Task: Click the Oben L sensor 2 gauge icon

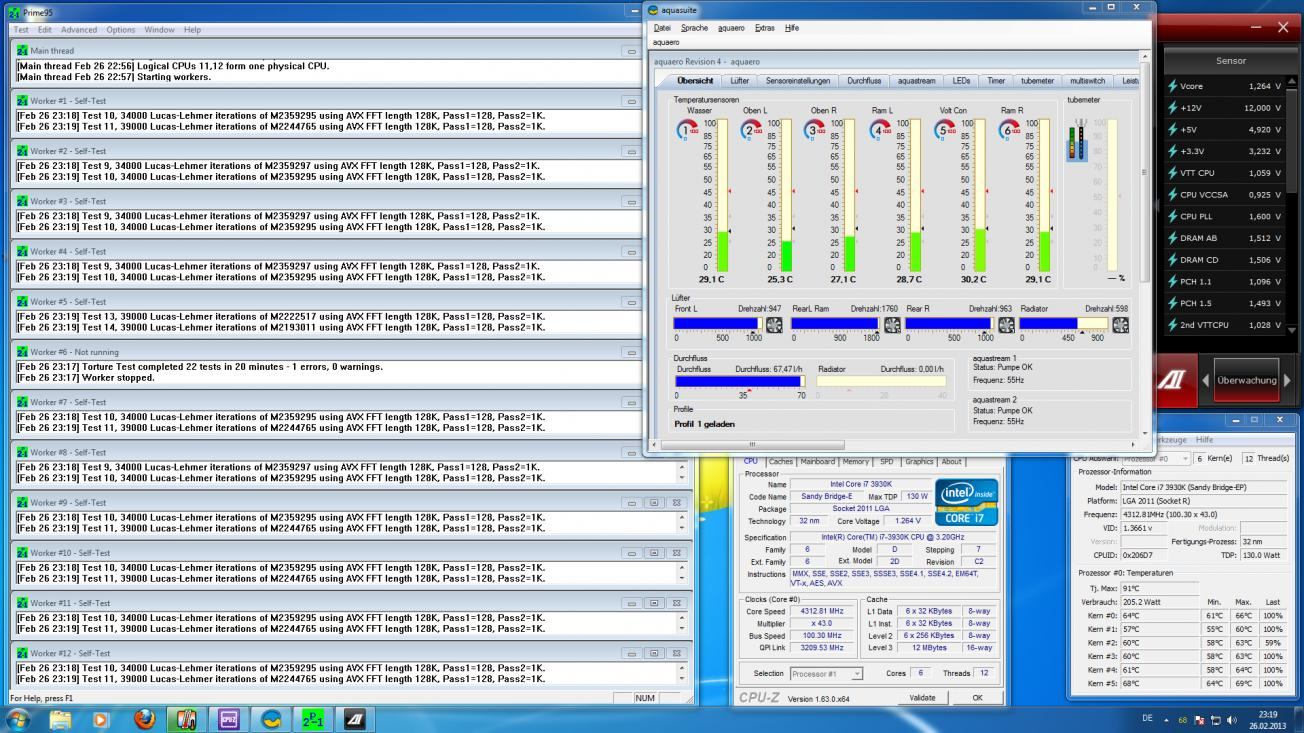Action: (x=751, y=129)
